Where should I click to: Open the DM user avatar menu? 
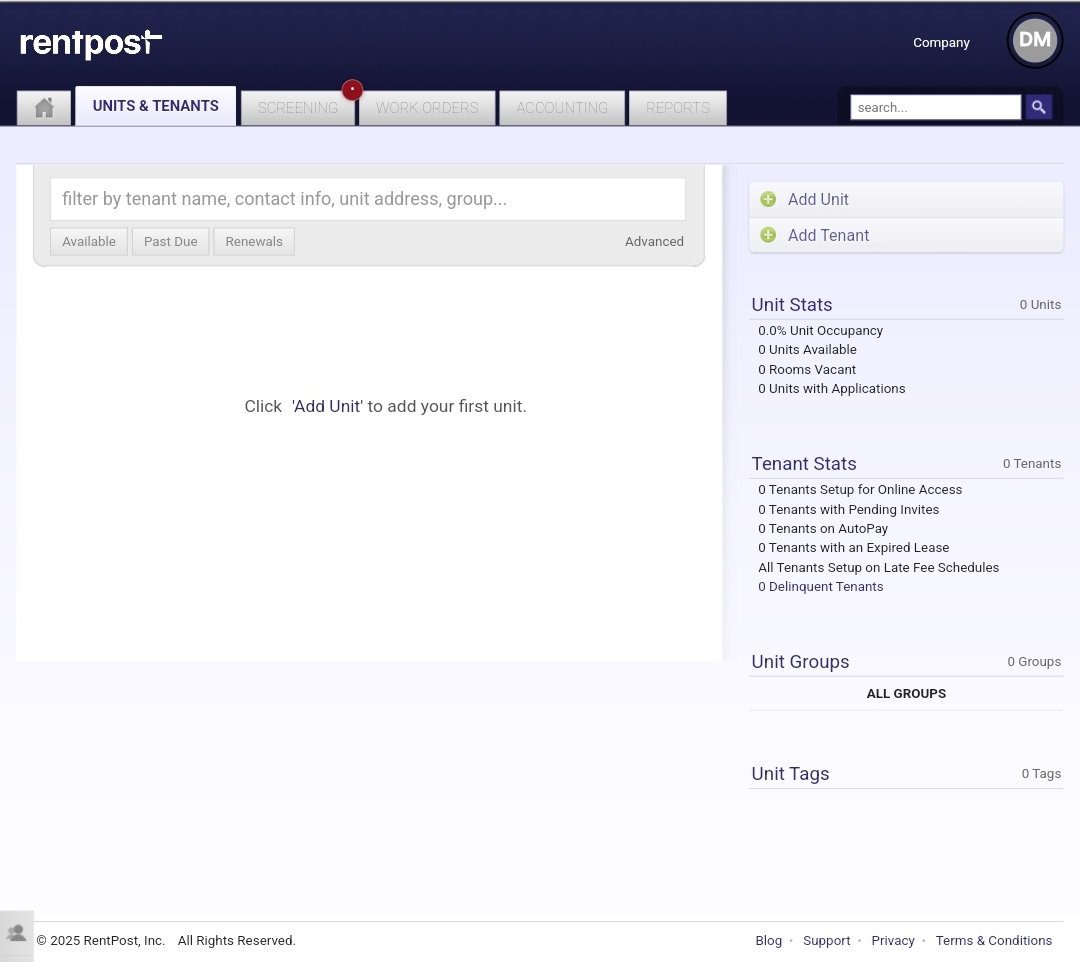(1035, 41)
